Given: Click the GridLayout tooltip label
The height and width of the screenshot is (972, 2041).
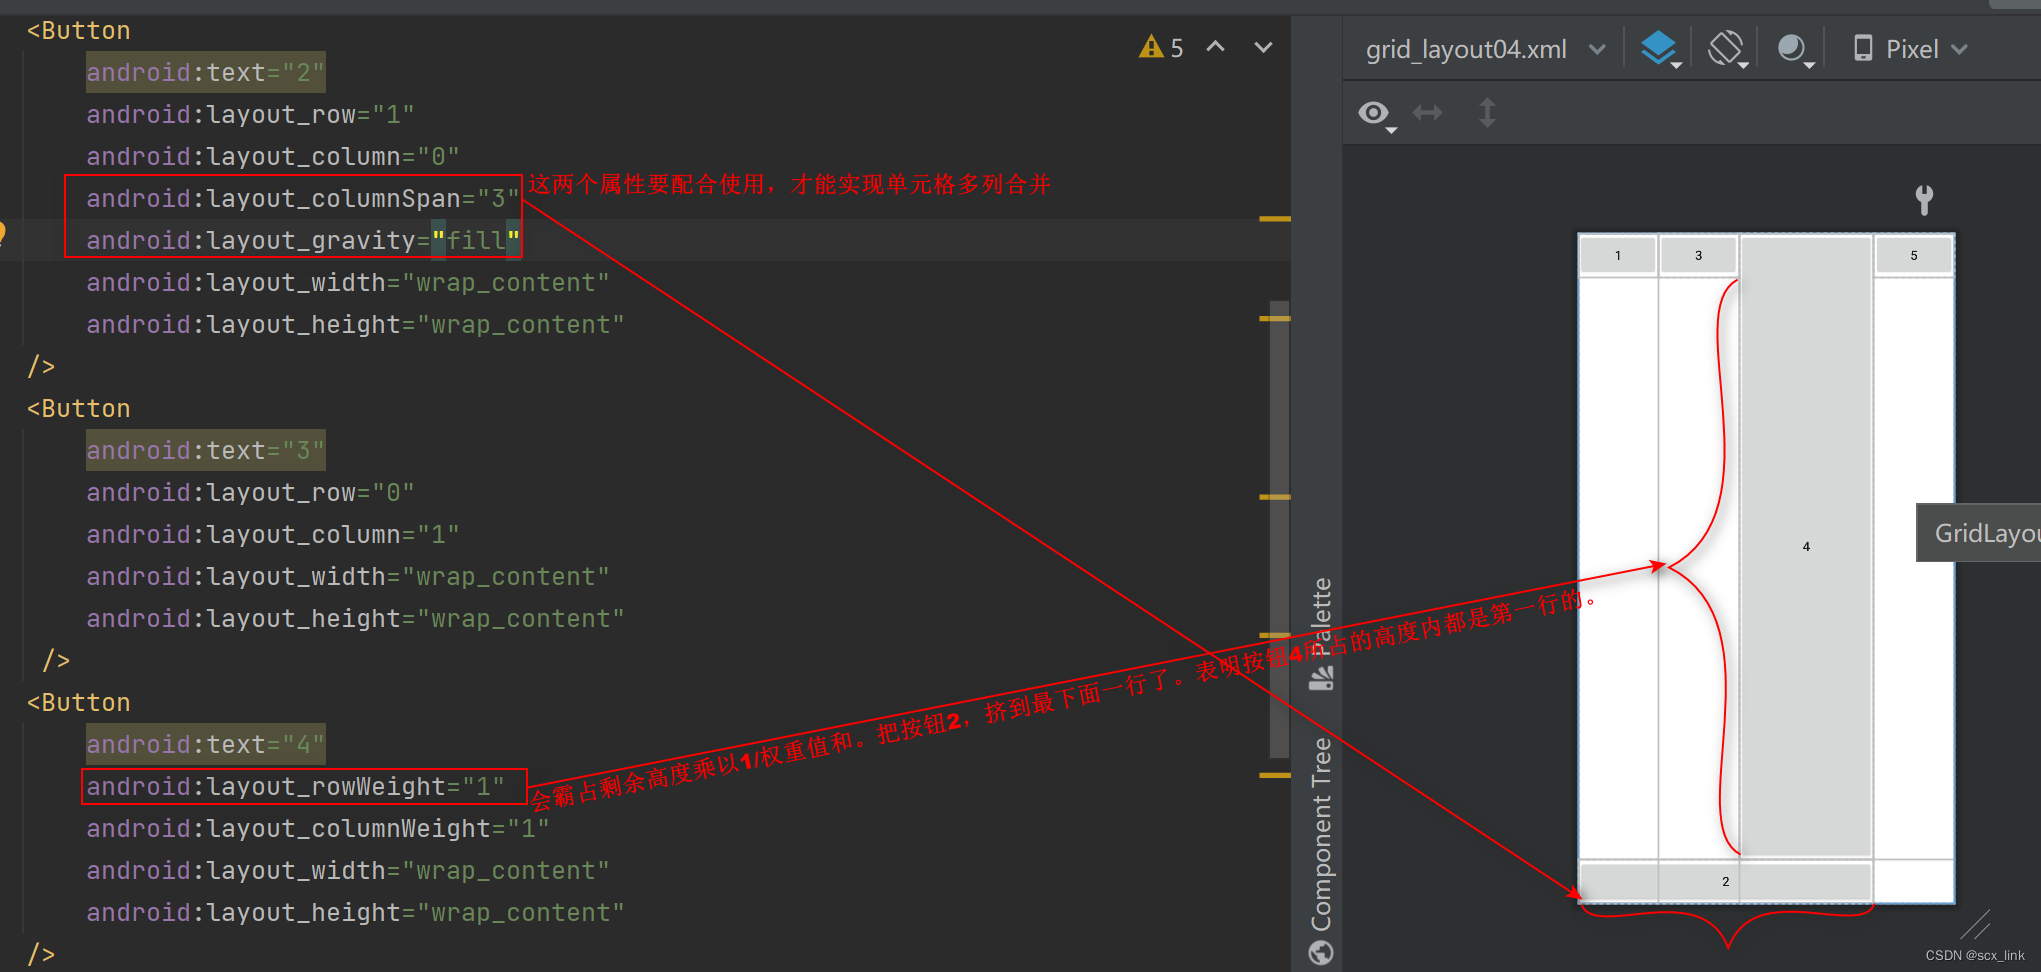Looking at the screenshot, I should coord(1978,533).
